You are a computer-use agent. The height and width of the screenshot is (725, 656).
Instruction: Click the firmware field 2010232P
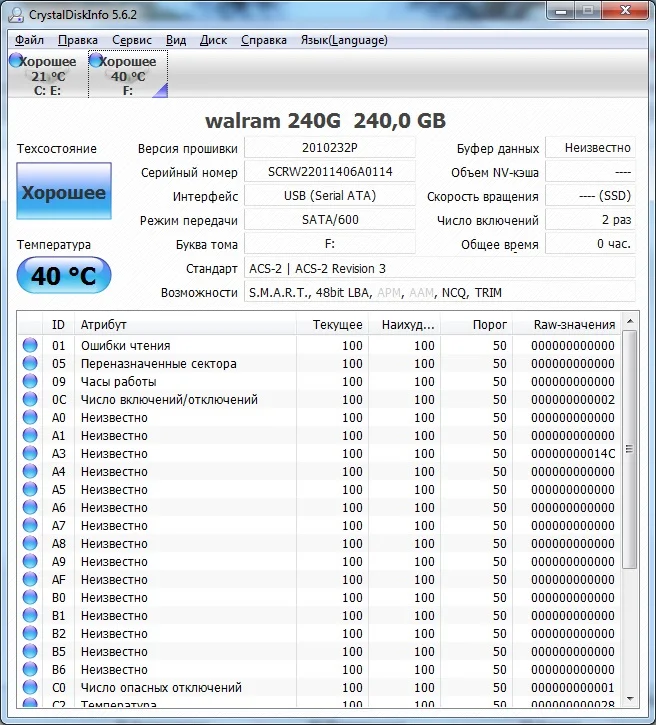(x=330, y=148)
